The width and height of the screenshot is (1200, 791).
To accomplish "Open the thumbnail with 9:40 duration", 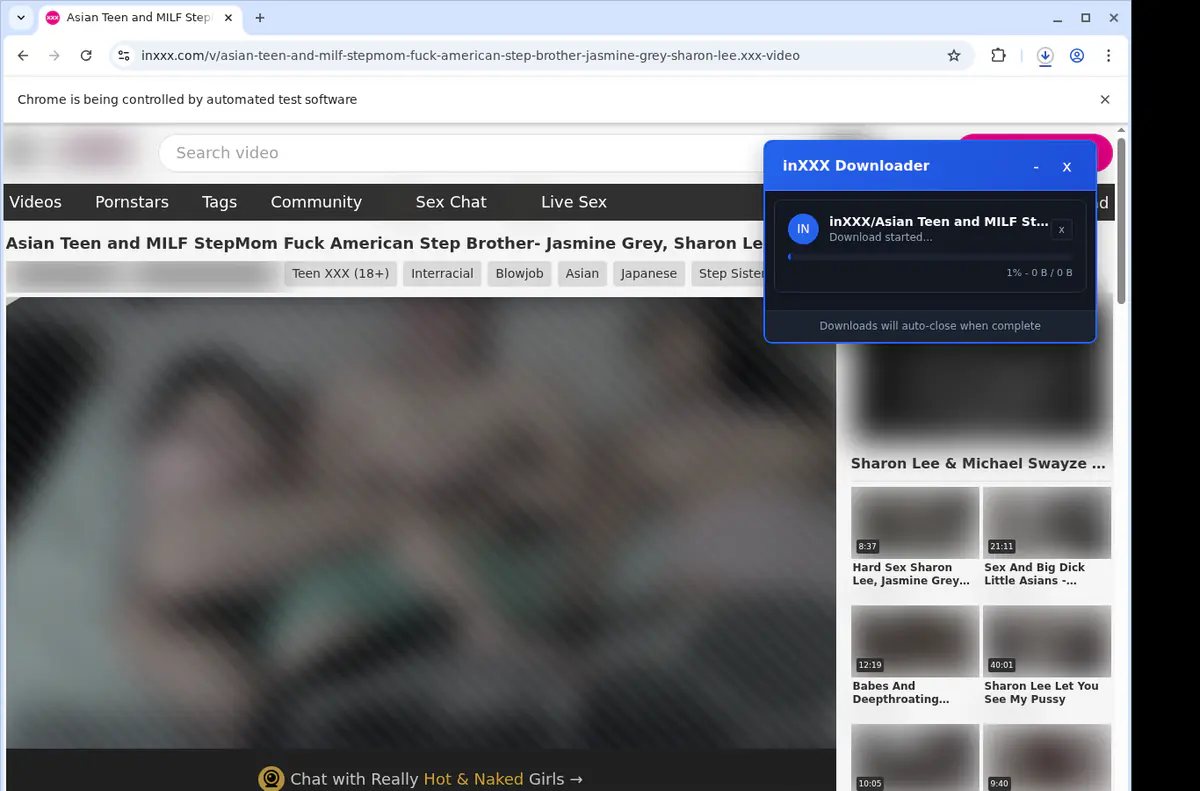I will click(1047, 757).
